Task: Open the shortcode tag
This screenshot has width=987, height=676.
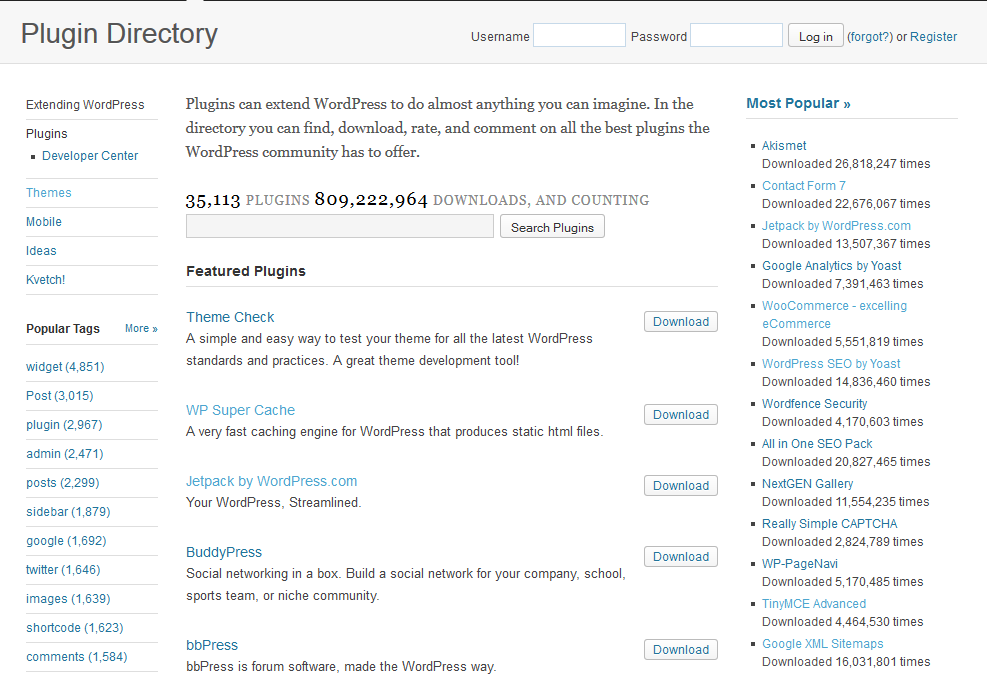Action: point(74,627)
